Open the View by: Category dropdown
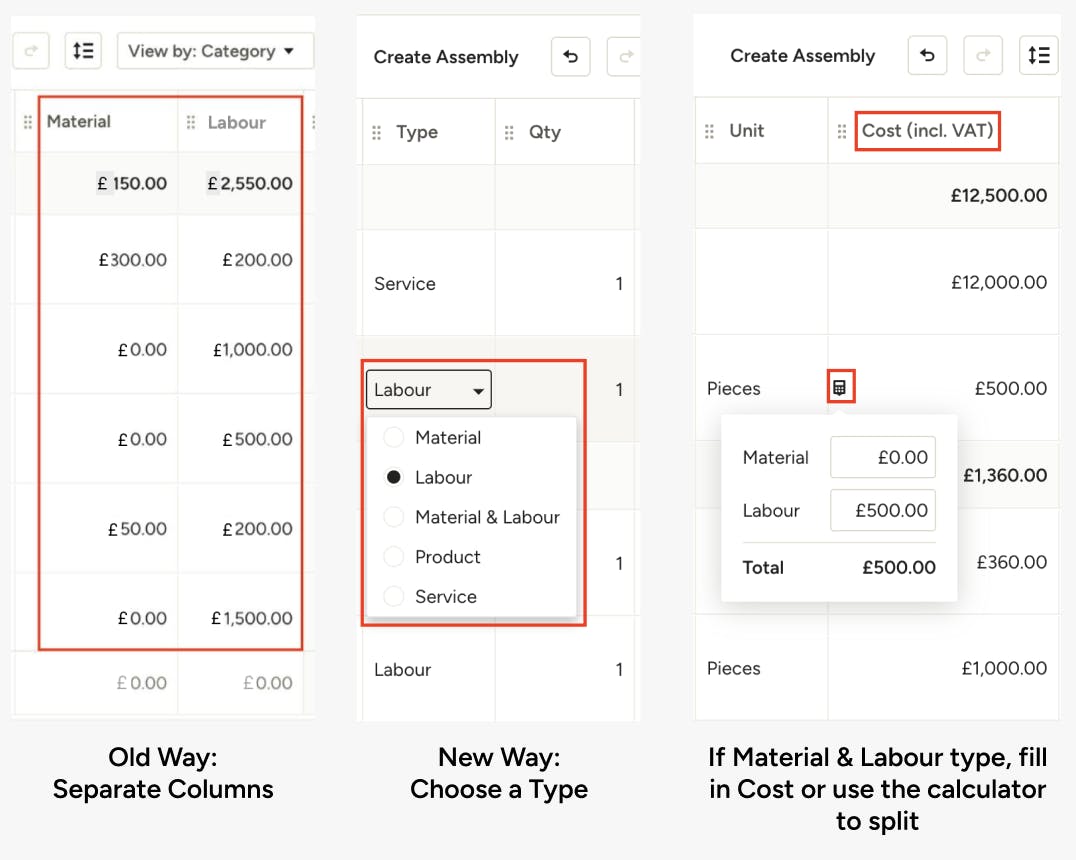This screenshot has height=860, width=1076. click(215, 51)
